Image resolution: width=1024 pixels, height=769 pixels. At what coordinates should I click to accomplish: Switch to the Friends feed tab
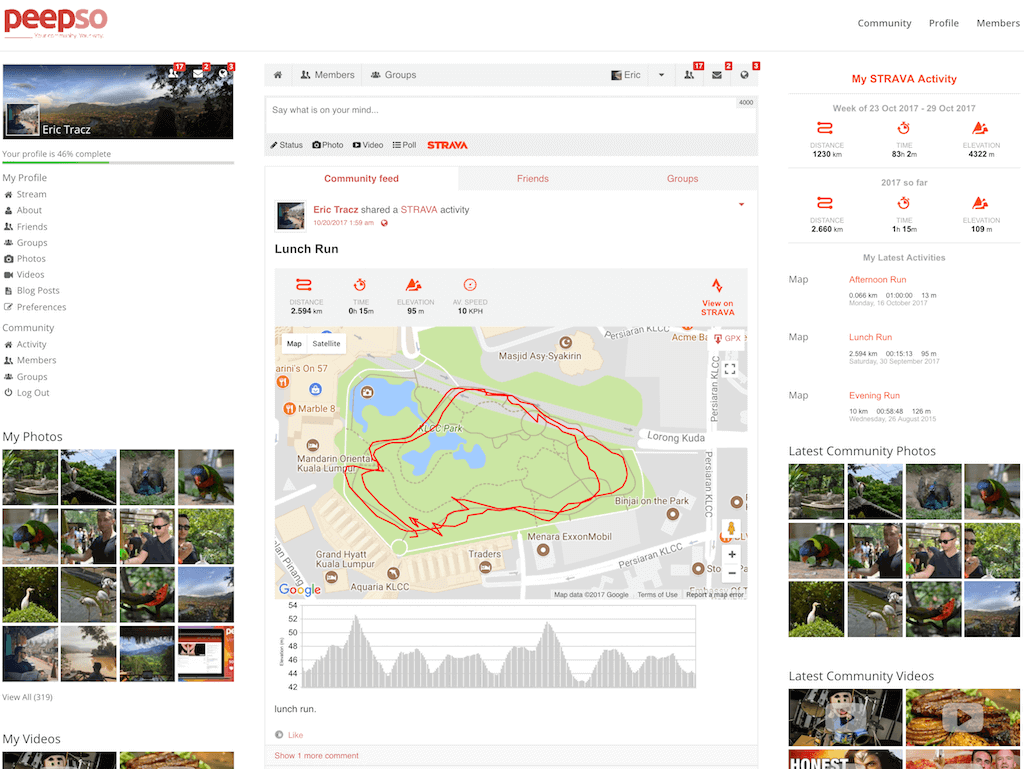(x=532, y=179)
